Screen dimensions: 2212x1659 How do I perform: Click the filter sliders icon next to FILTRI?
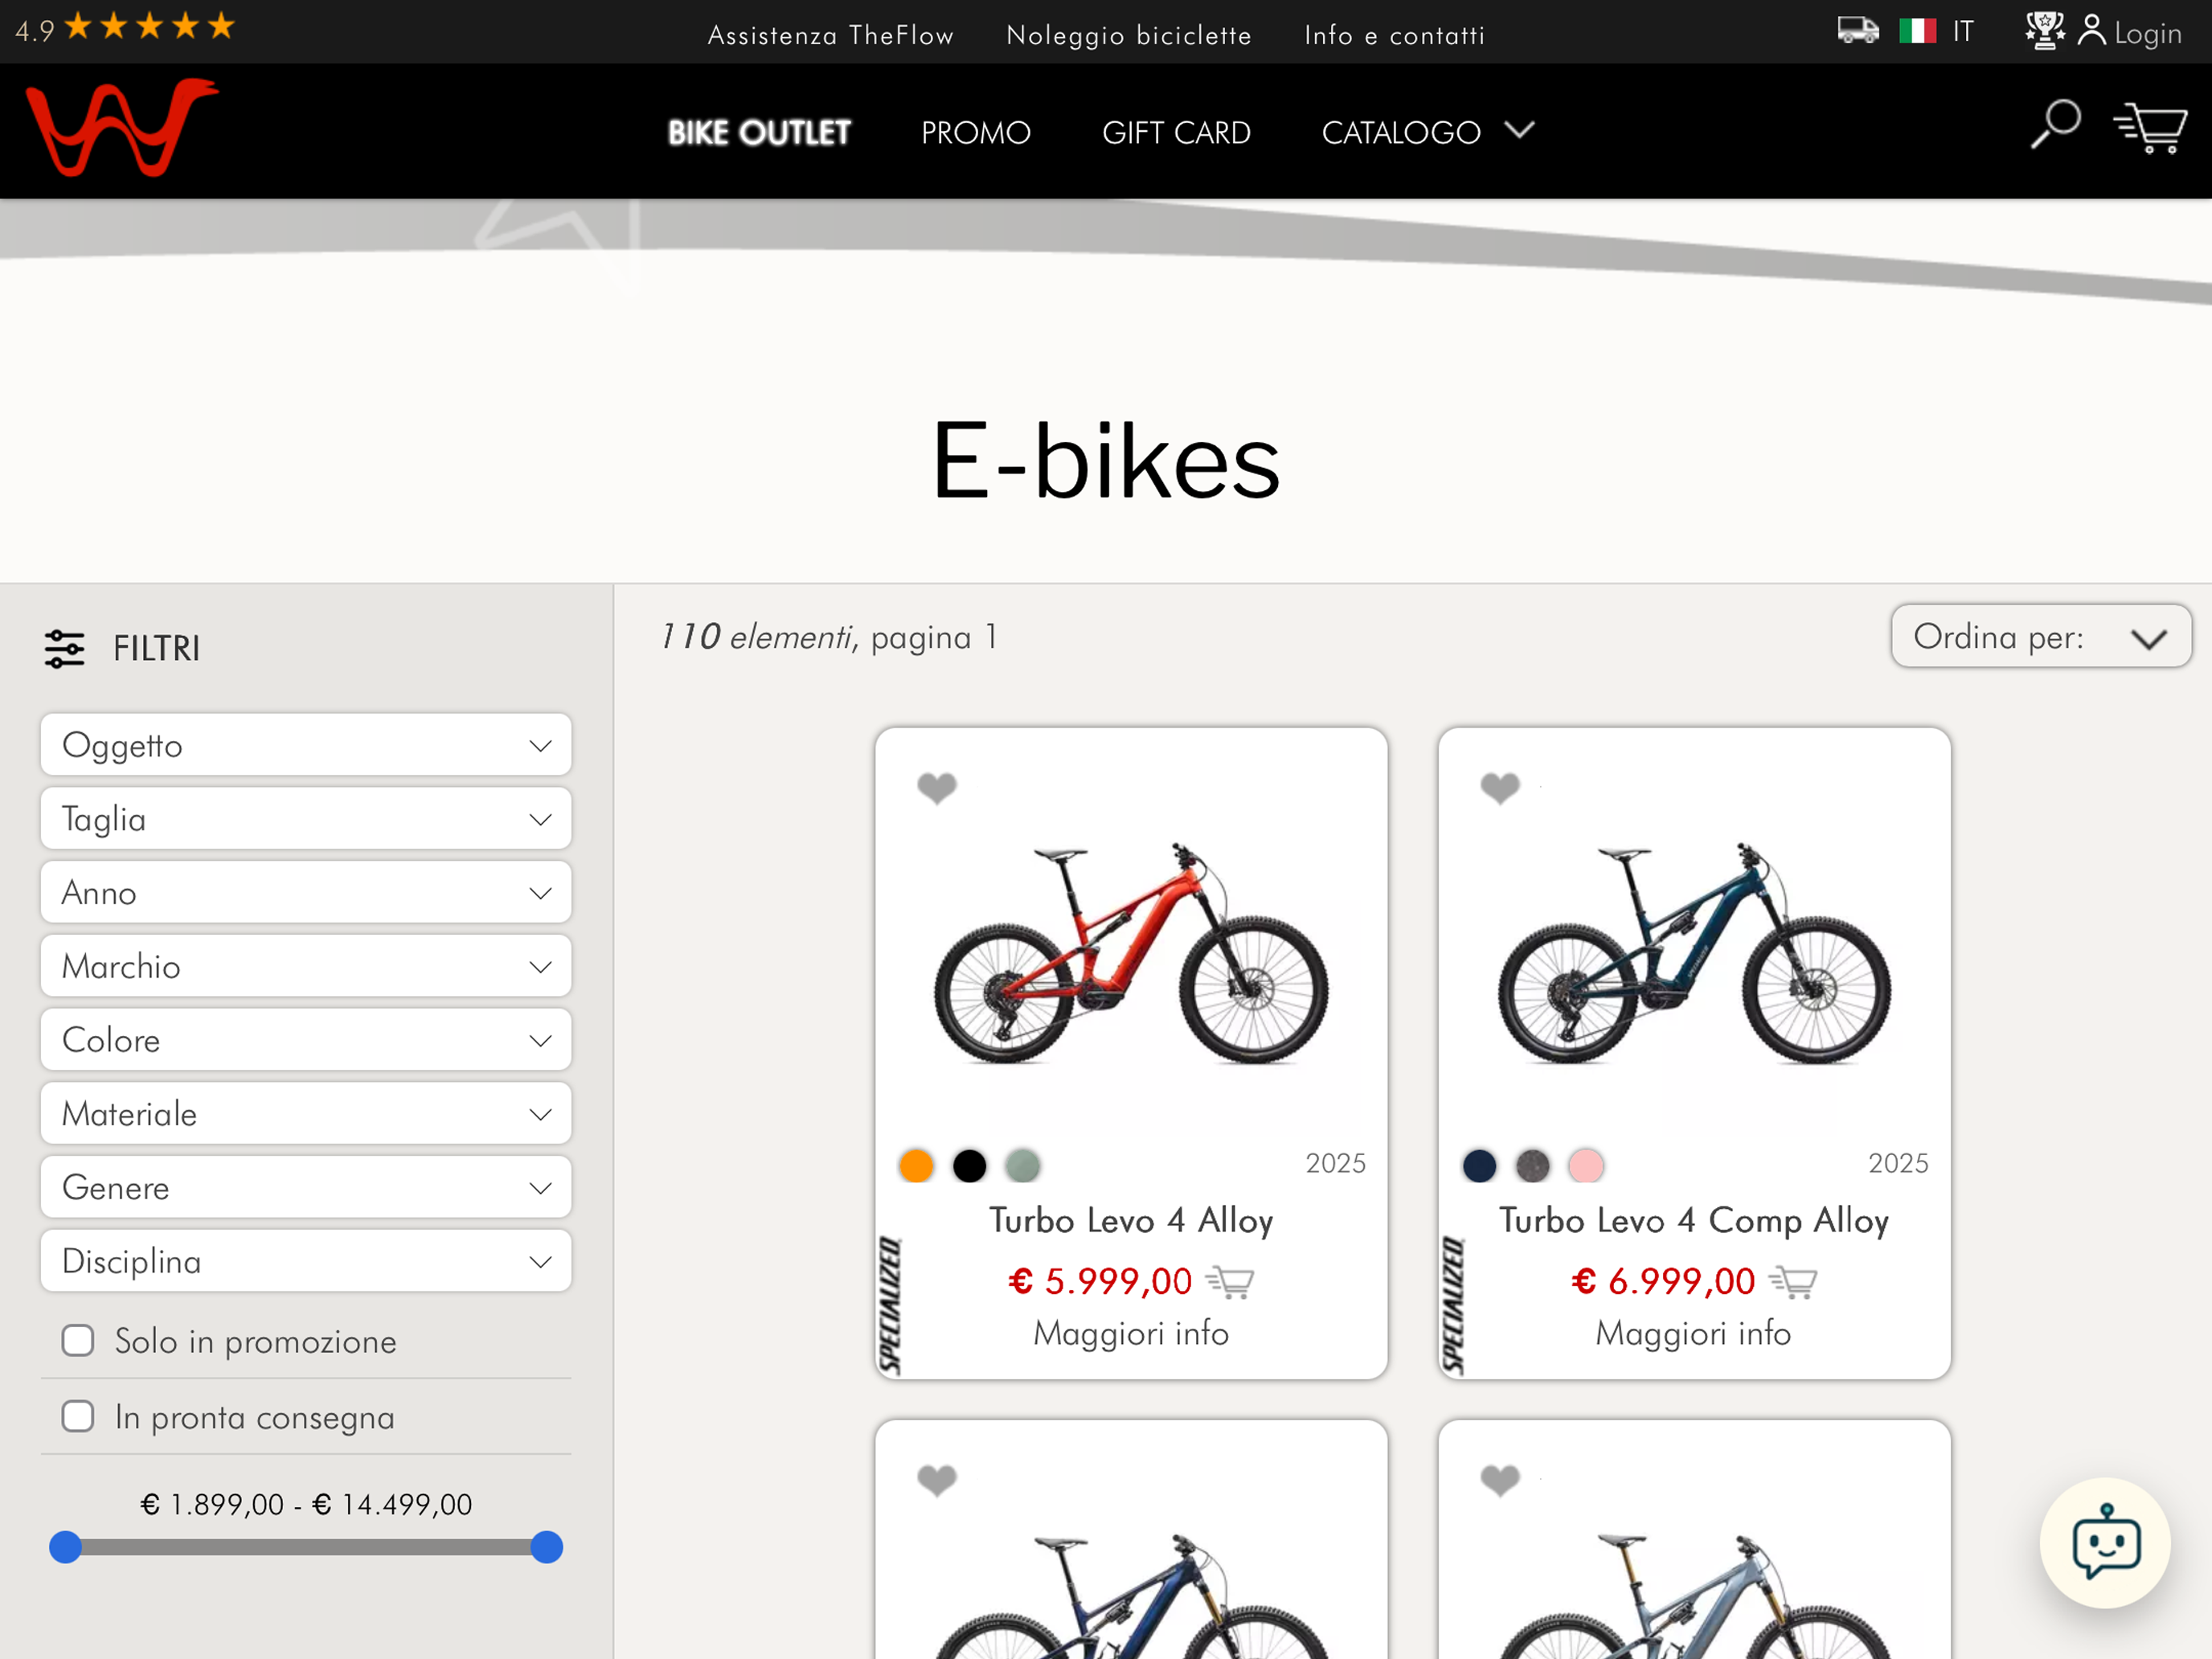64,648
